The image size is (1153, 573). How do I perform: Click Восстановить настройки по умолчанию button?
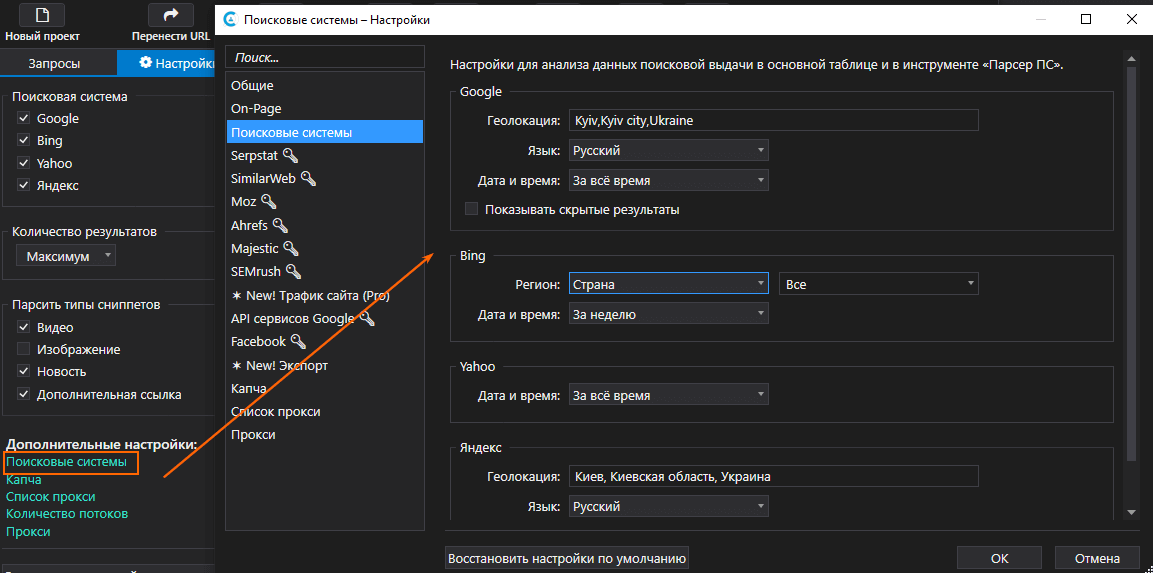point(567,558)
